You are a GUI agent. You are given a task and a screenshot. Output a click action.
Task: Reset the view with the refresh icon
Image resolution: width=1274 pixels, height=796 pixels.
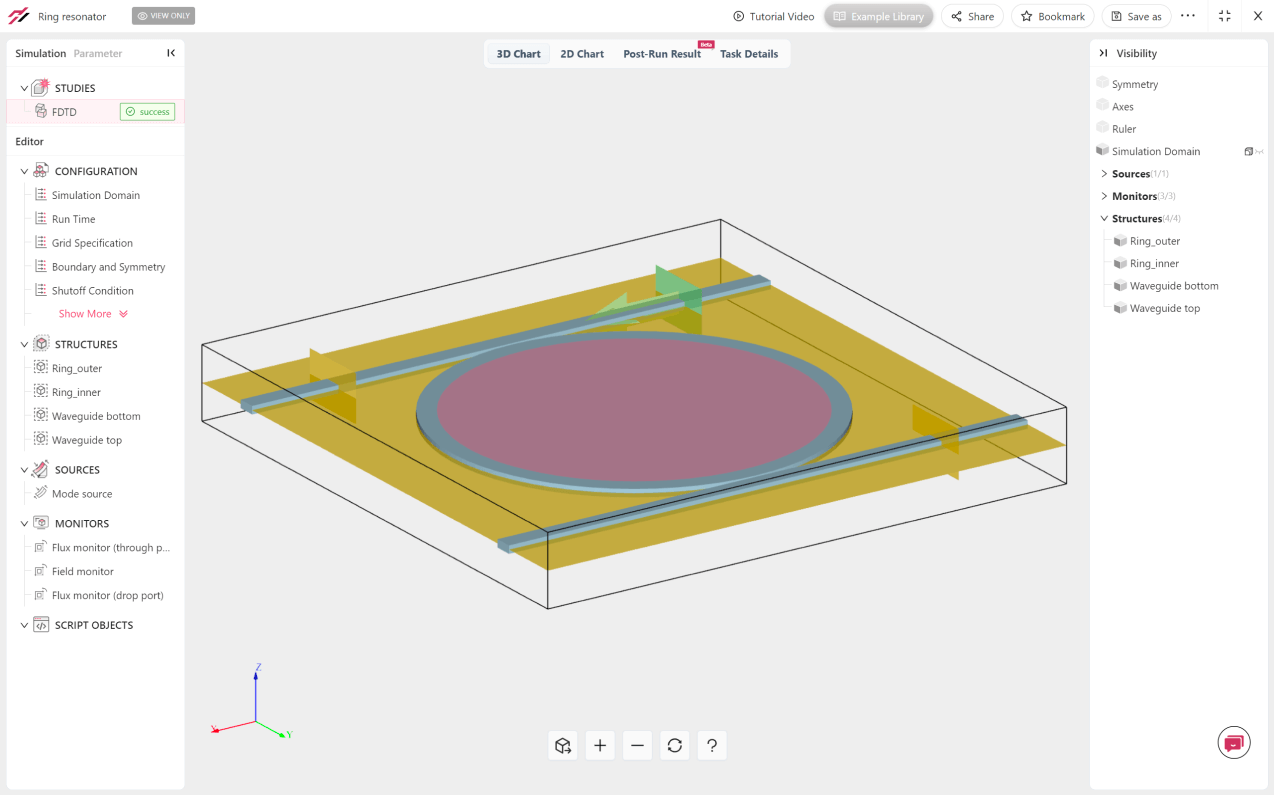pyautogui.click(x=675, y=745)
